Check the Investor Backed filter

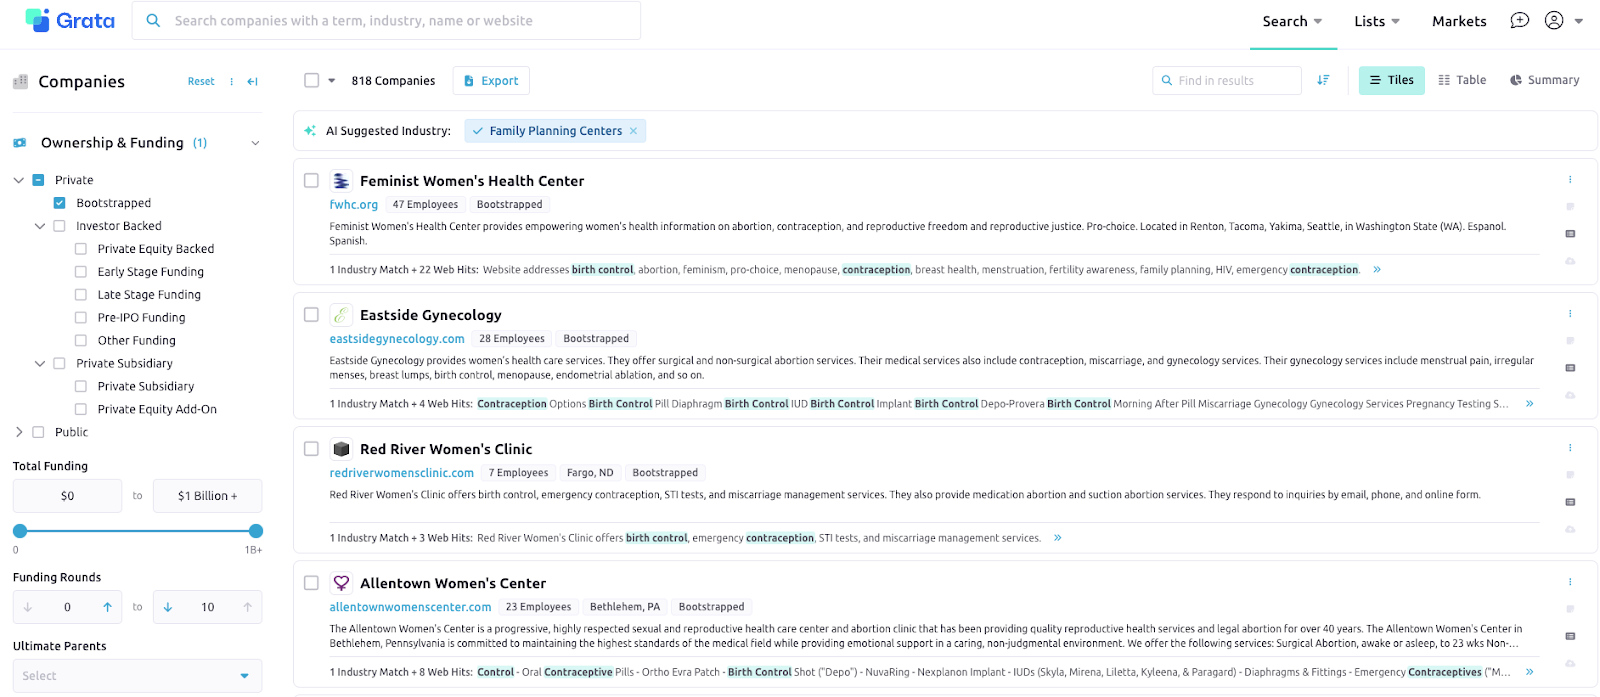[x=59, y=226]
